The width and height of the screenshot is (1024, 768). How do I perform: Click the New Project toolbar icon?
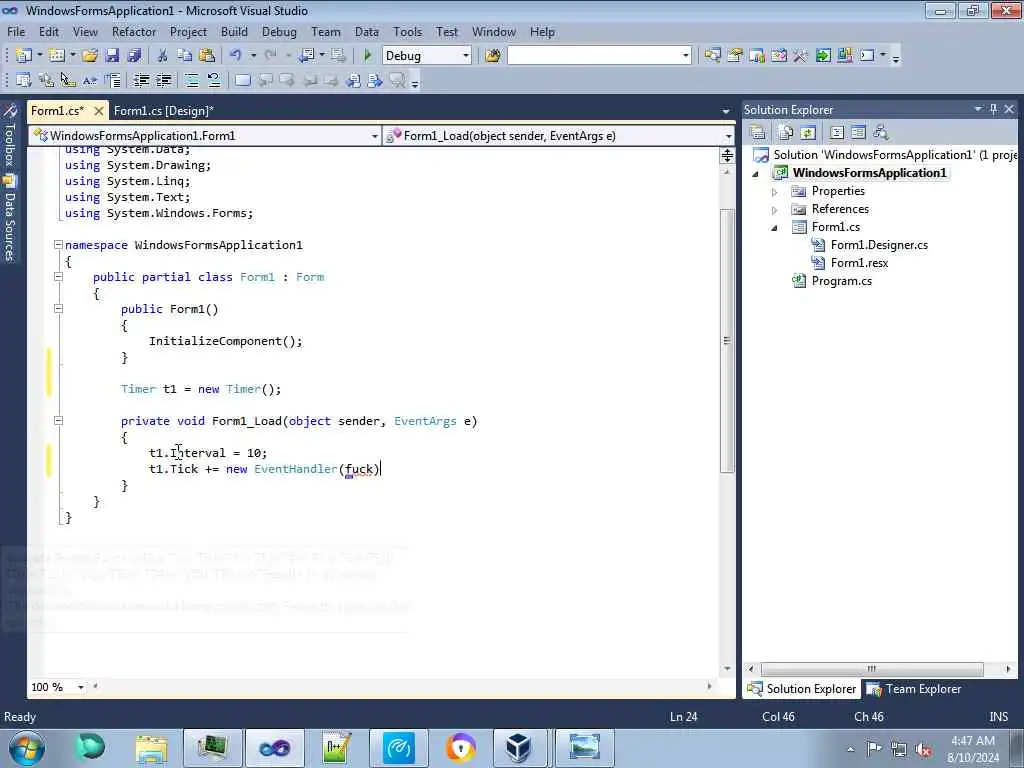24,56
